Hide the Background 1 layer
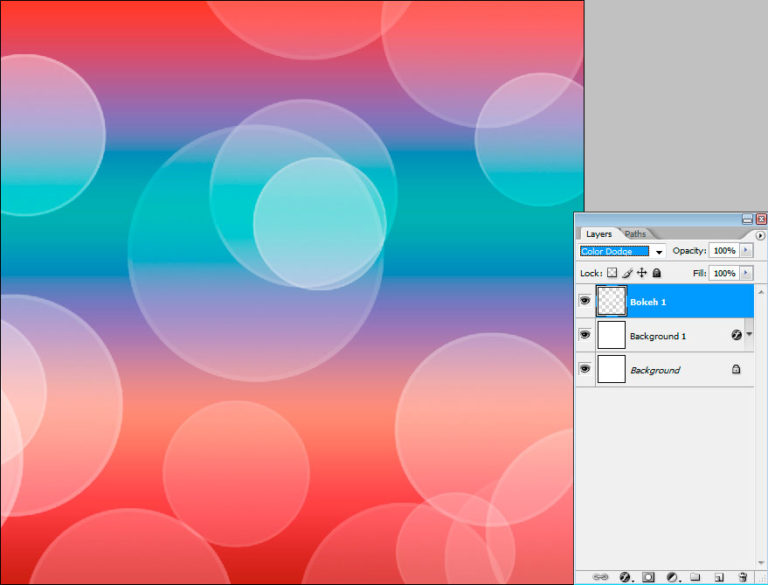This screenshot has width=768, height=585. point(585,334)
